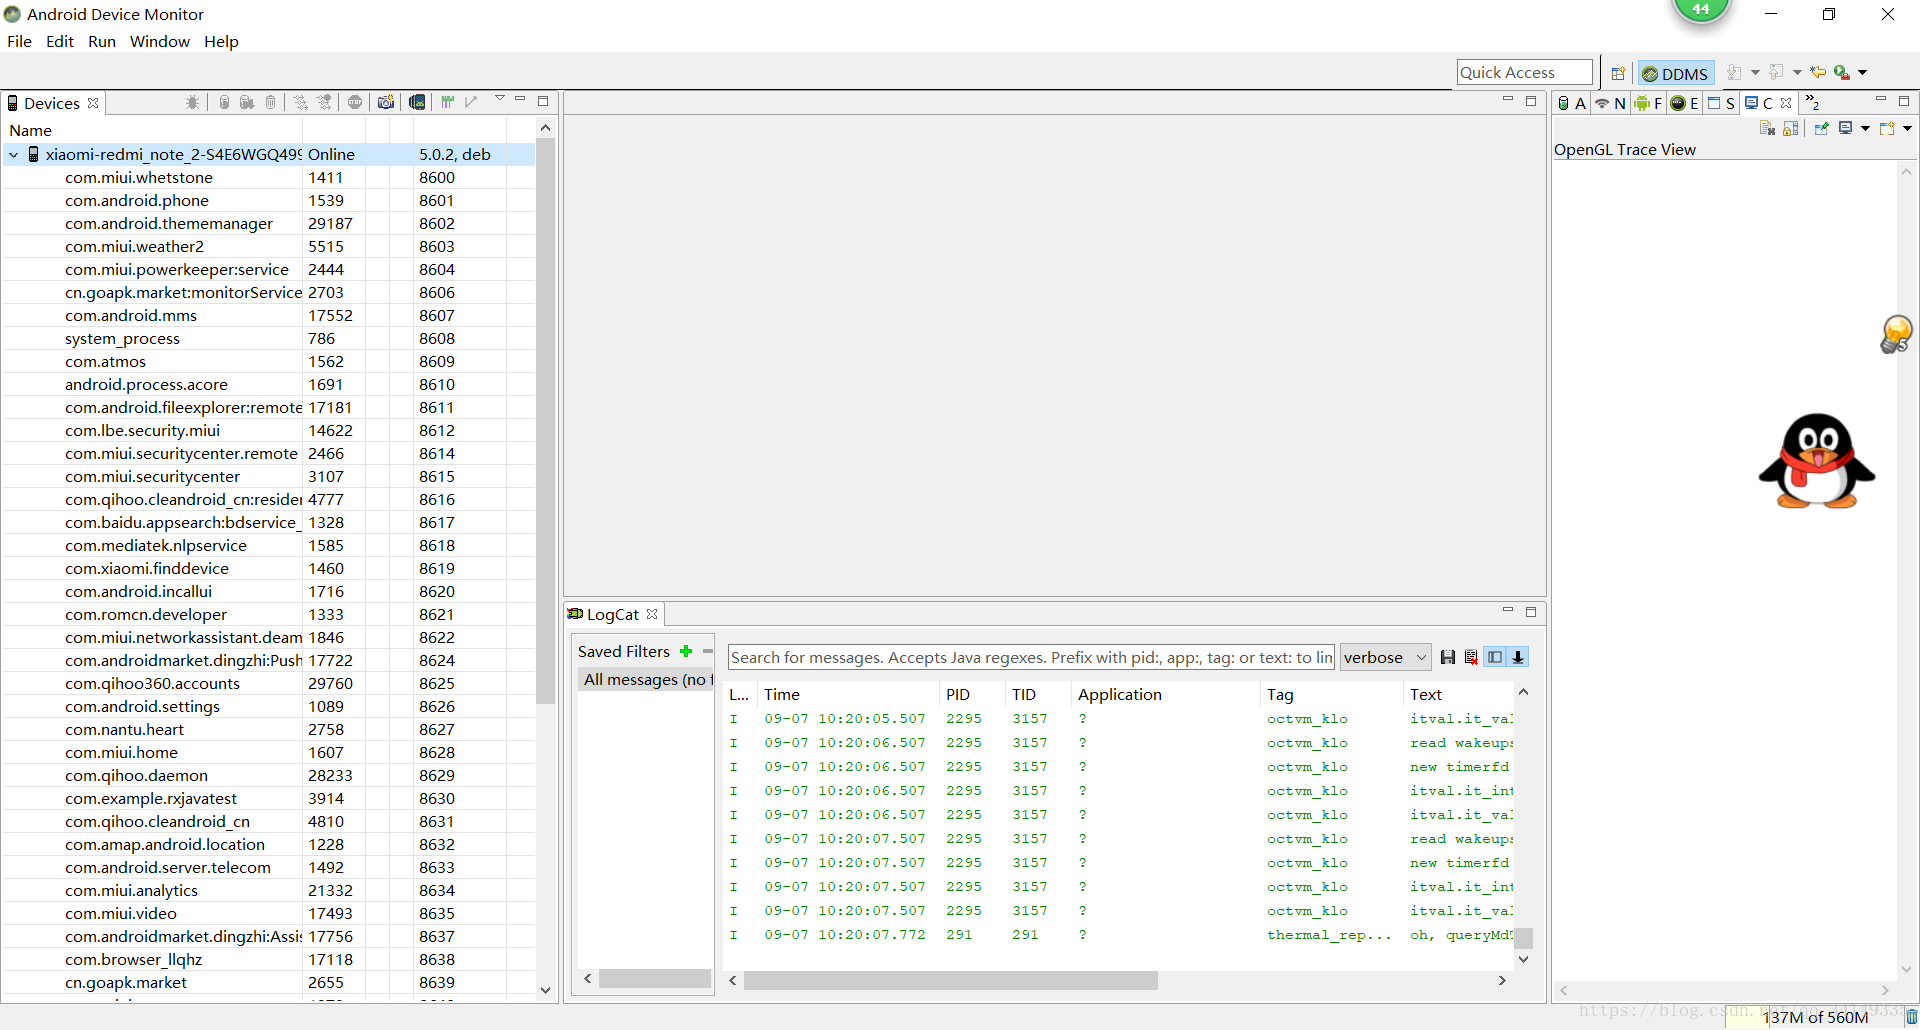Switch to the File Explorer (F) tab
This screenshot has height=1030, width=1920.
(1648, 103)
